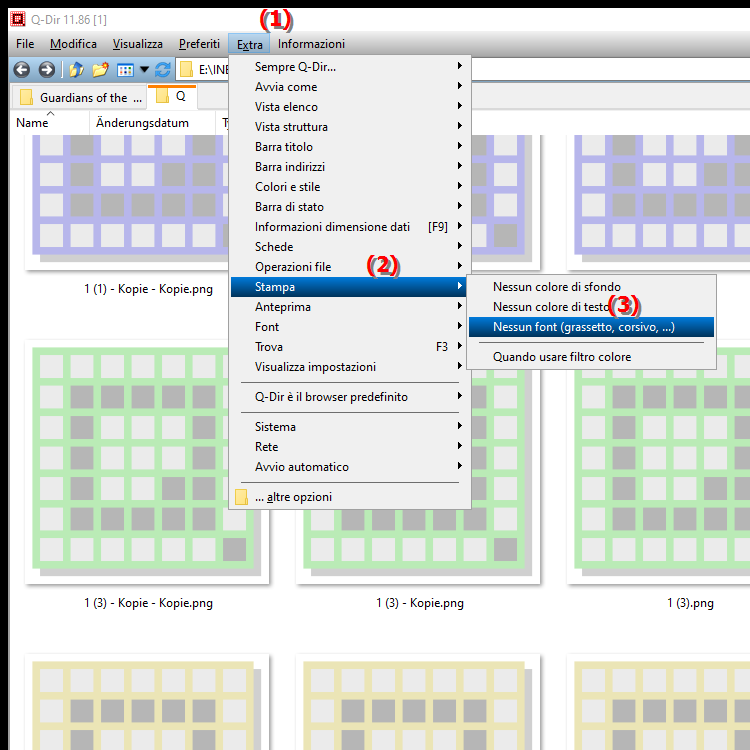Choose Quando usare filtro colore
This screenshot has height=750, width=750.
click(591, 357)
